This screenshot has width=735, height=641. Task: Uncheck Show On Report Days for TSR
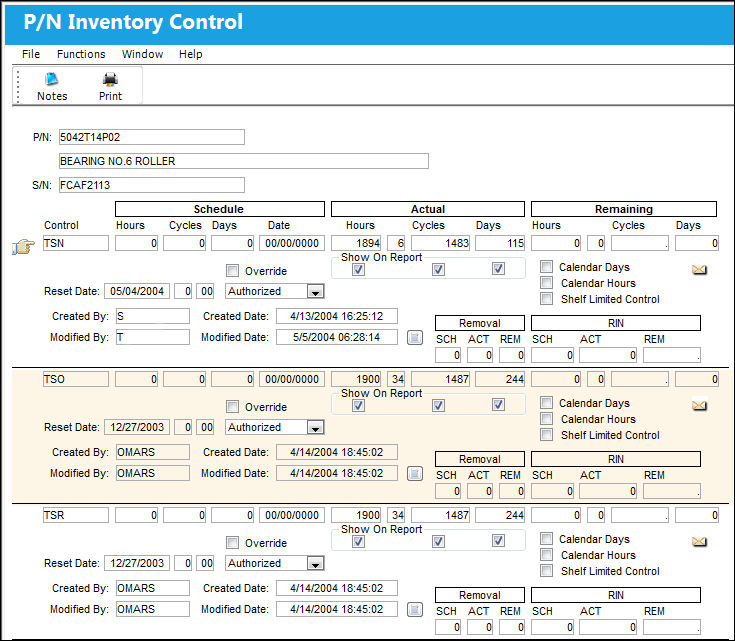click(498, 541)
